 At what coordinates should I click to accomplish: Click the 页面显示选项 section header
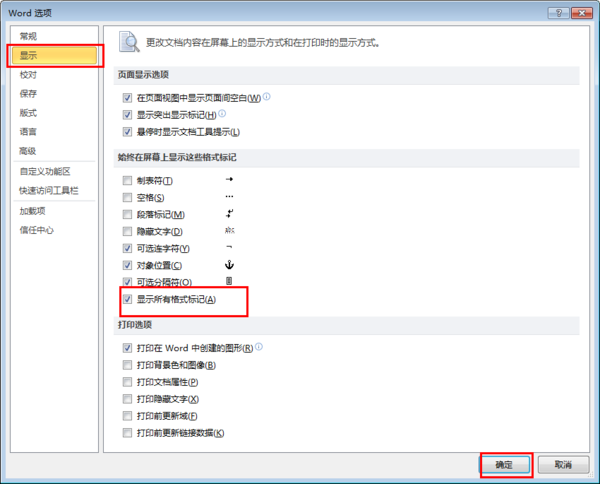click(x=143, y=75)
